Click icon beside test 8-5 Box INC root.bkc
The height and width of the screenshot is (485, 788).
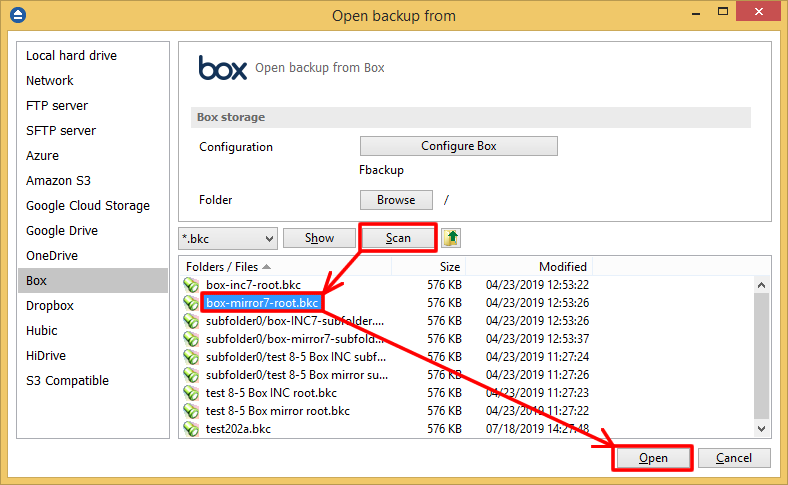pos(192,393)
